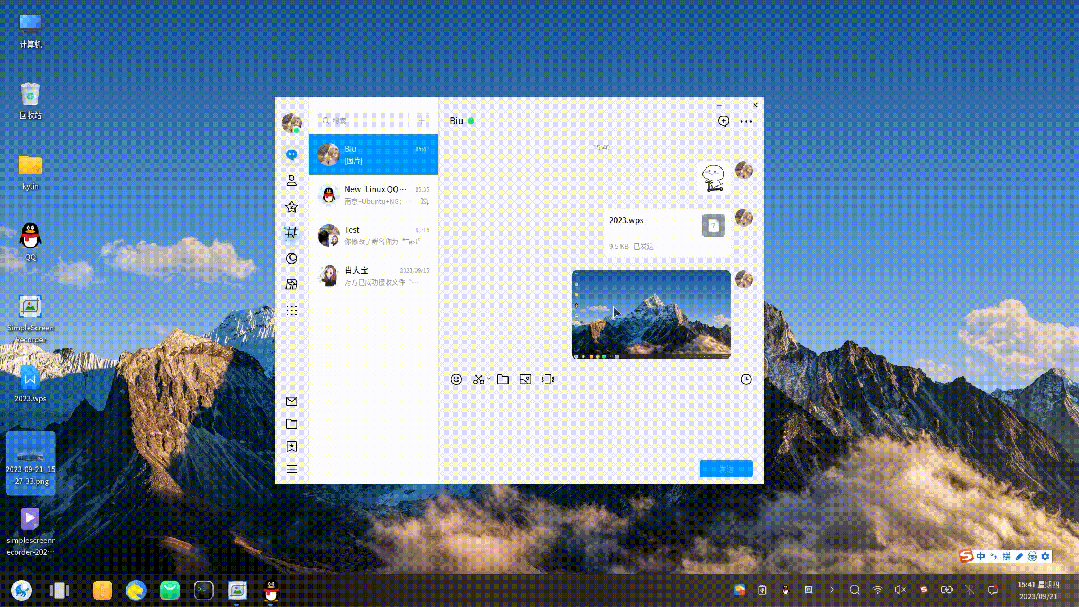Open the mail icon in QQ sidebar
Image resolution: width=1079 pixels, height=607 pixels.
(x=292, y=402)
